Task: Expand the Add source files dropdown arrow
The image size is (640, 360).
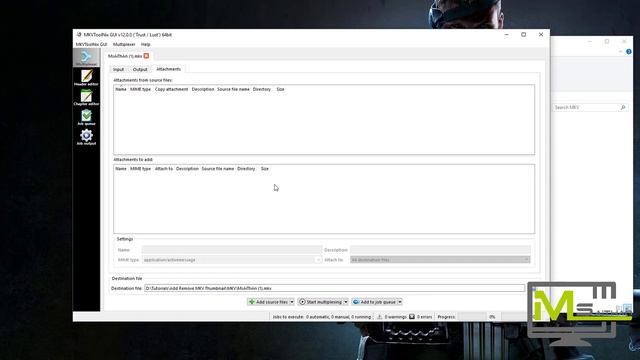Action: pos(292,302)
